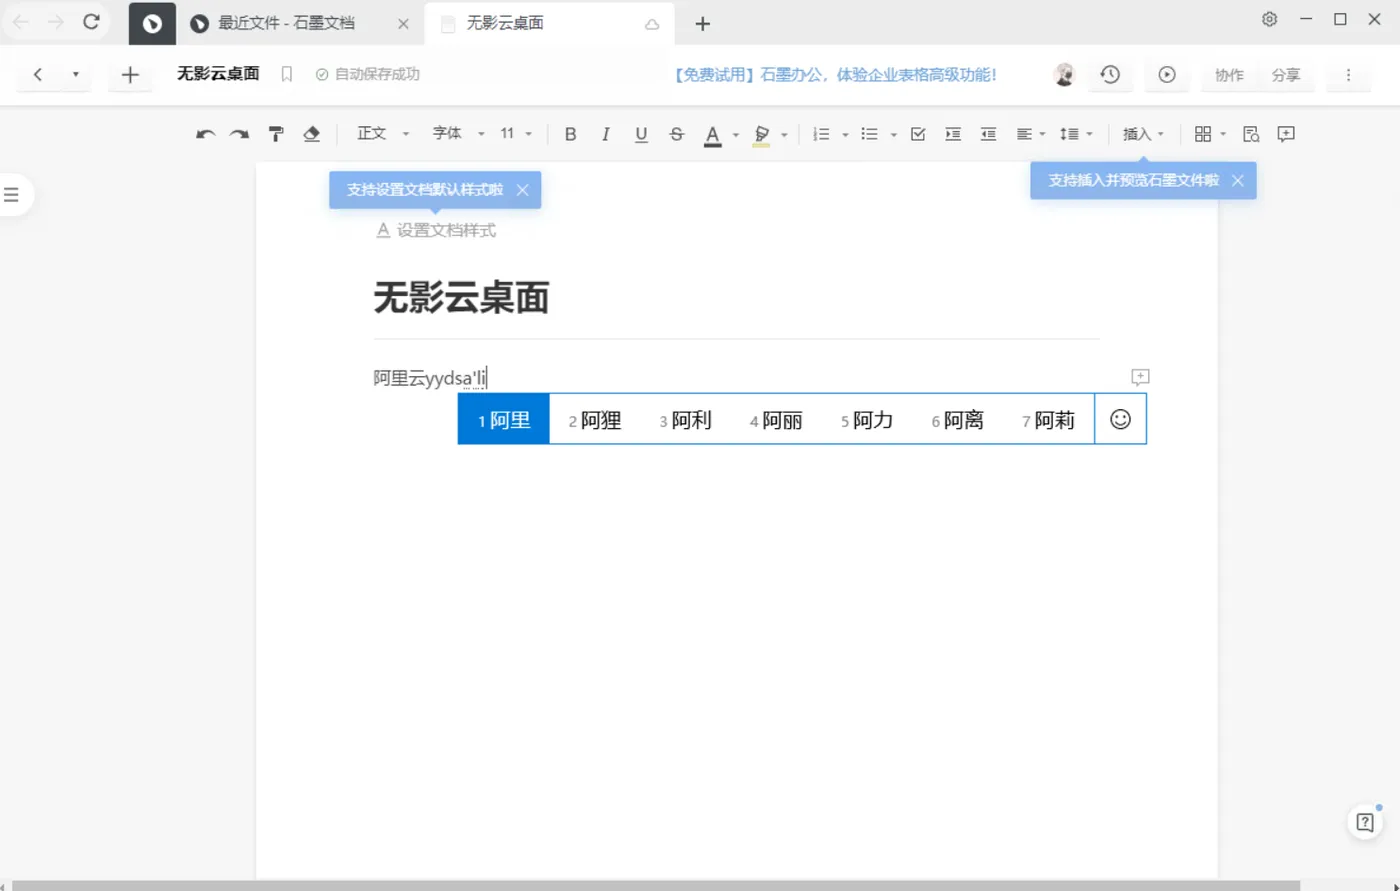Toggle bold formatting
This screenshot has height=891, width=1400.
[570, 134]
